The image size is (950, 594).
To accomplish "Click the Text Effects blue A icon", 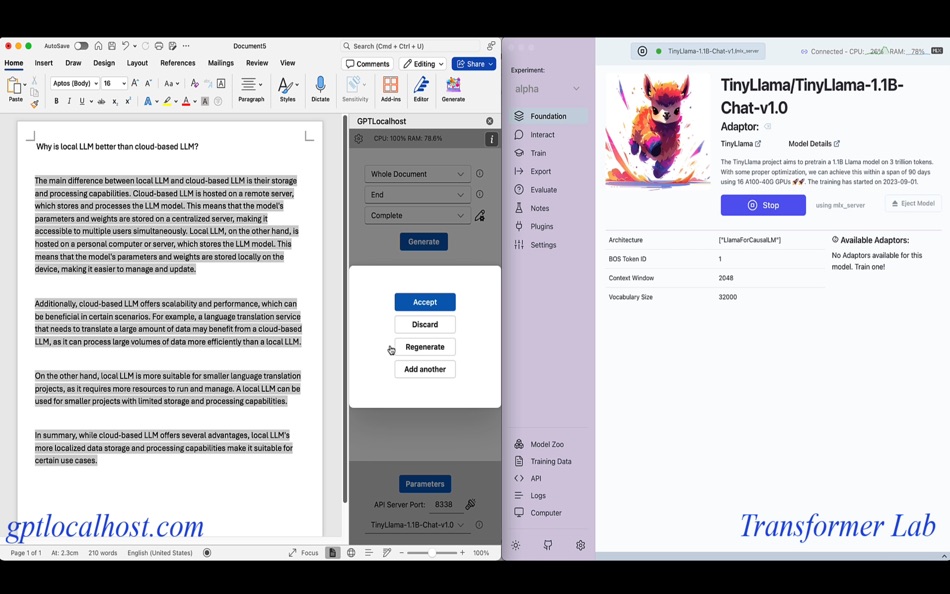I will tap(148, 101).
